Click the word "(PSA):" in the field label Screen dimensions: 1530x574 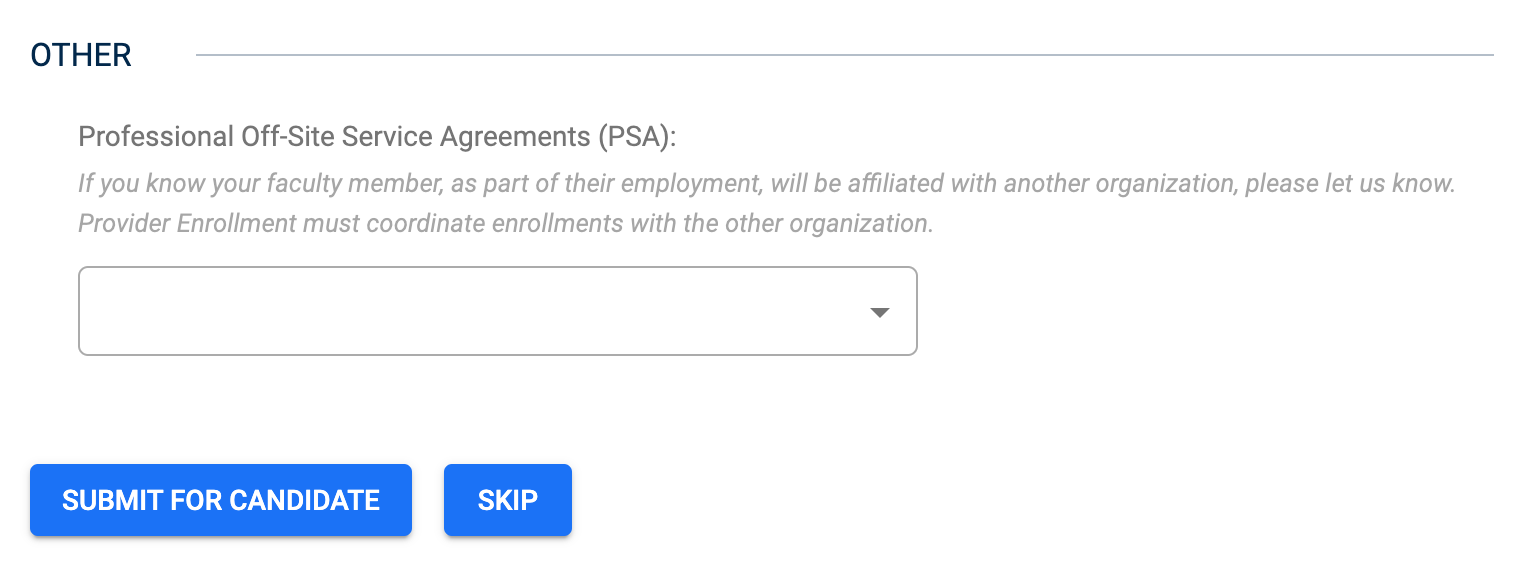pos(638,137)
